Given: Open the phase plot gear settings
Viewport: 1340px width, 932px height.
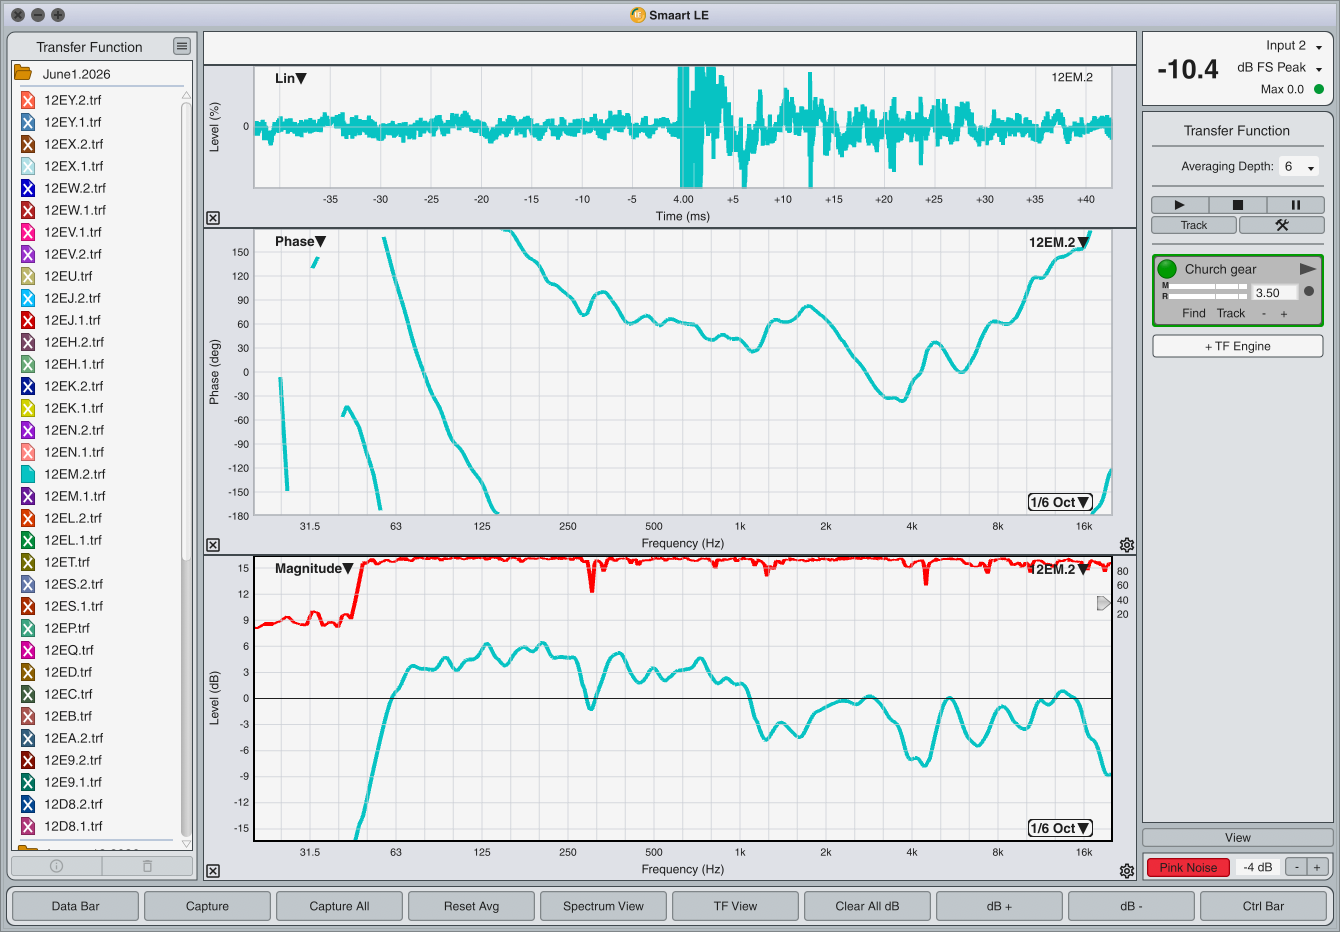Looking at the screenshot, I should coord(1127,545).
